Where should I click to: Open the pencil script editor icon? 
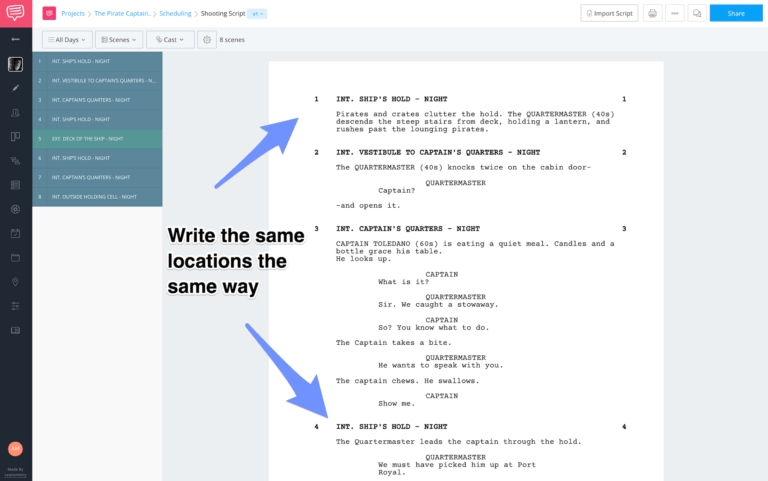coord(15,88)
